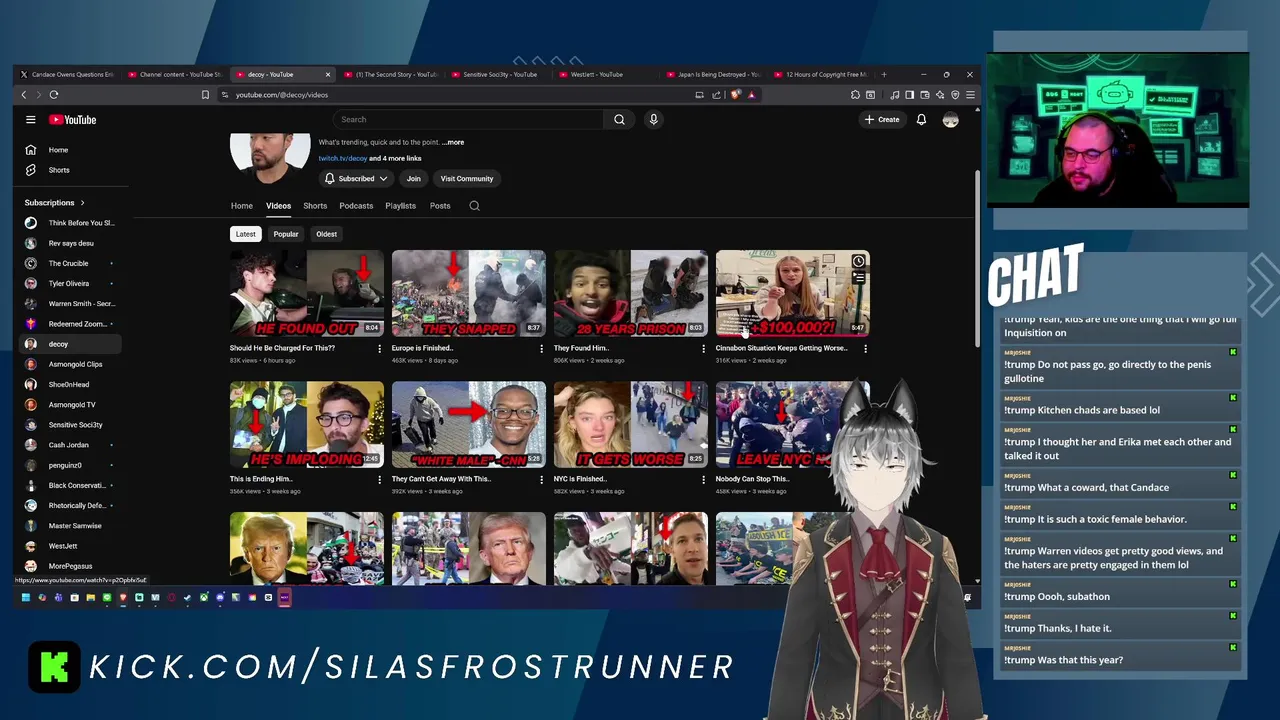Start voice search with microphone icon
1280x720 pixels.
pos(653,119)
